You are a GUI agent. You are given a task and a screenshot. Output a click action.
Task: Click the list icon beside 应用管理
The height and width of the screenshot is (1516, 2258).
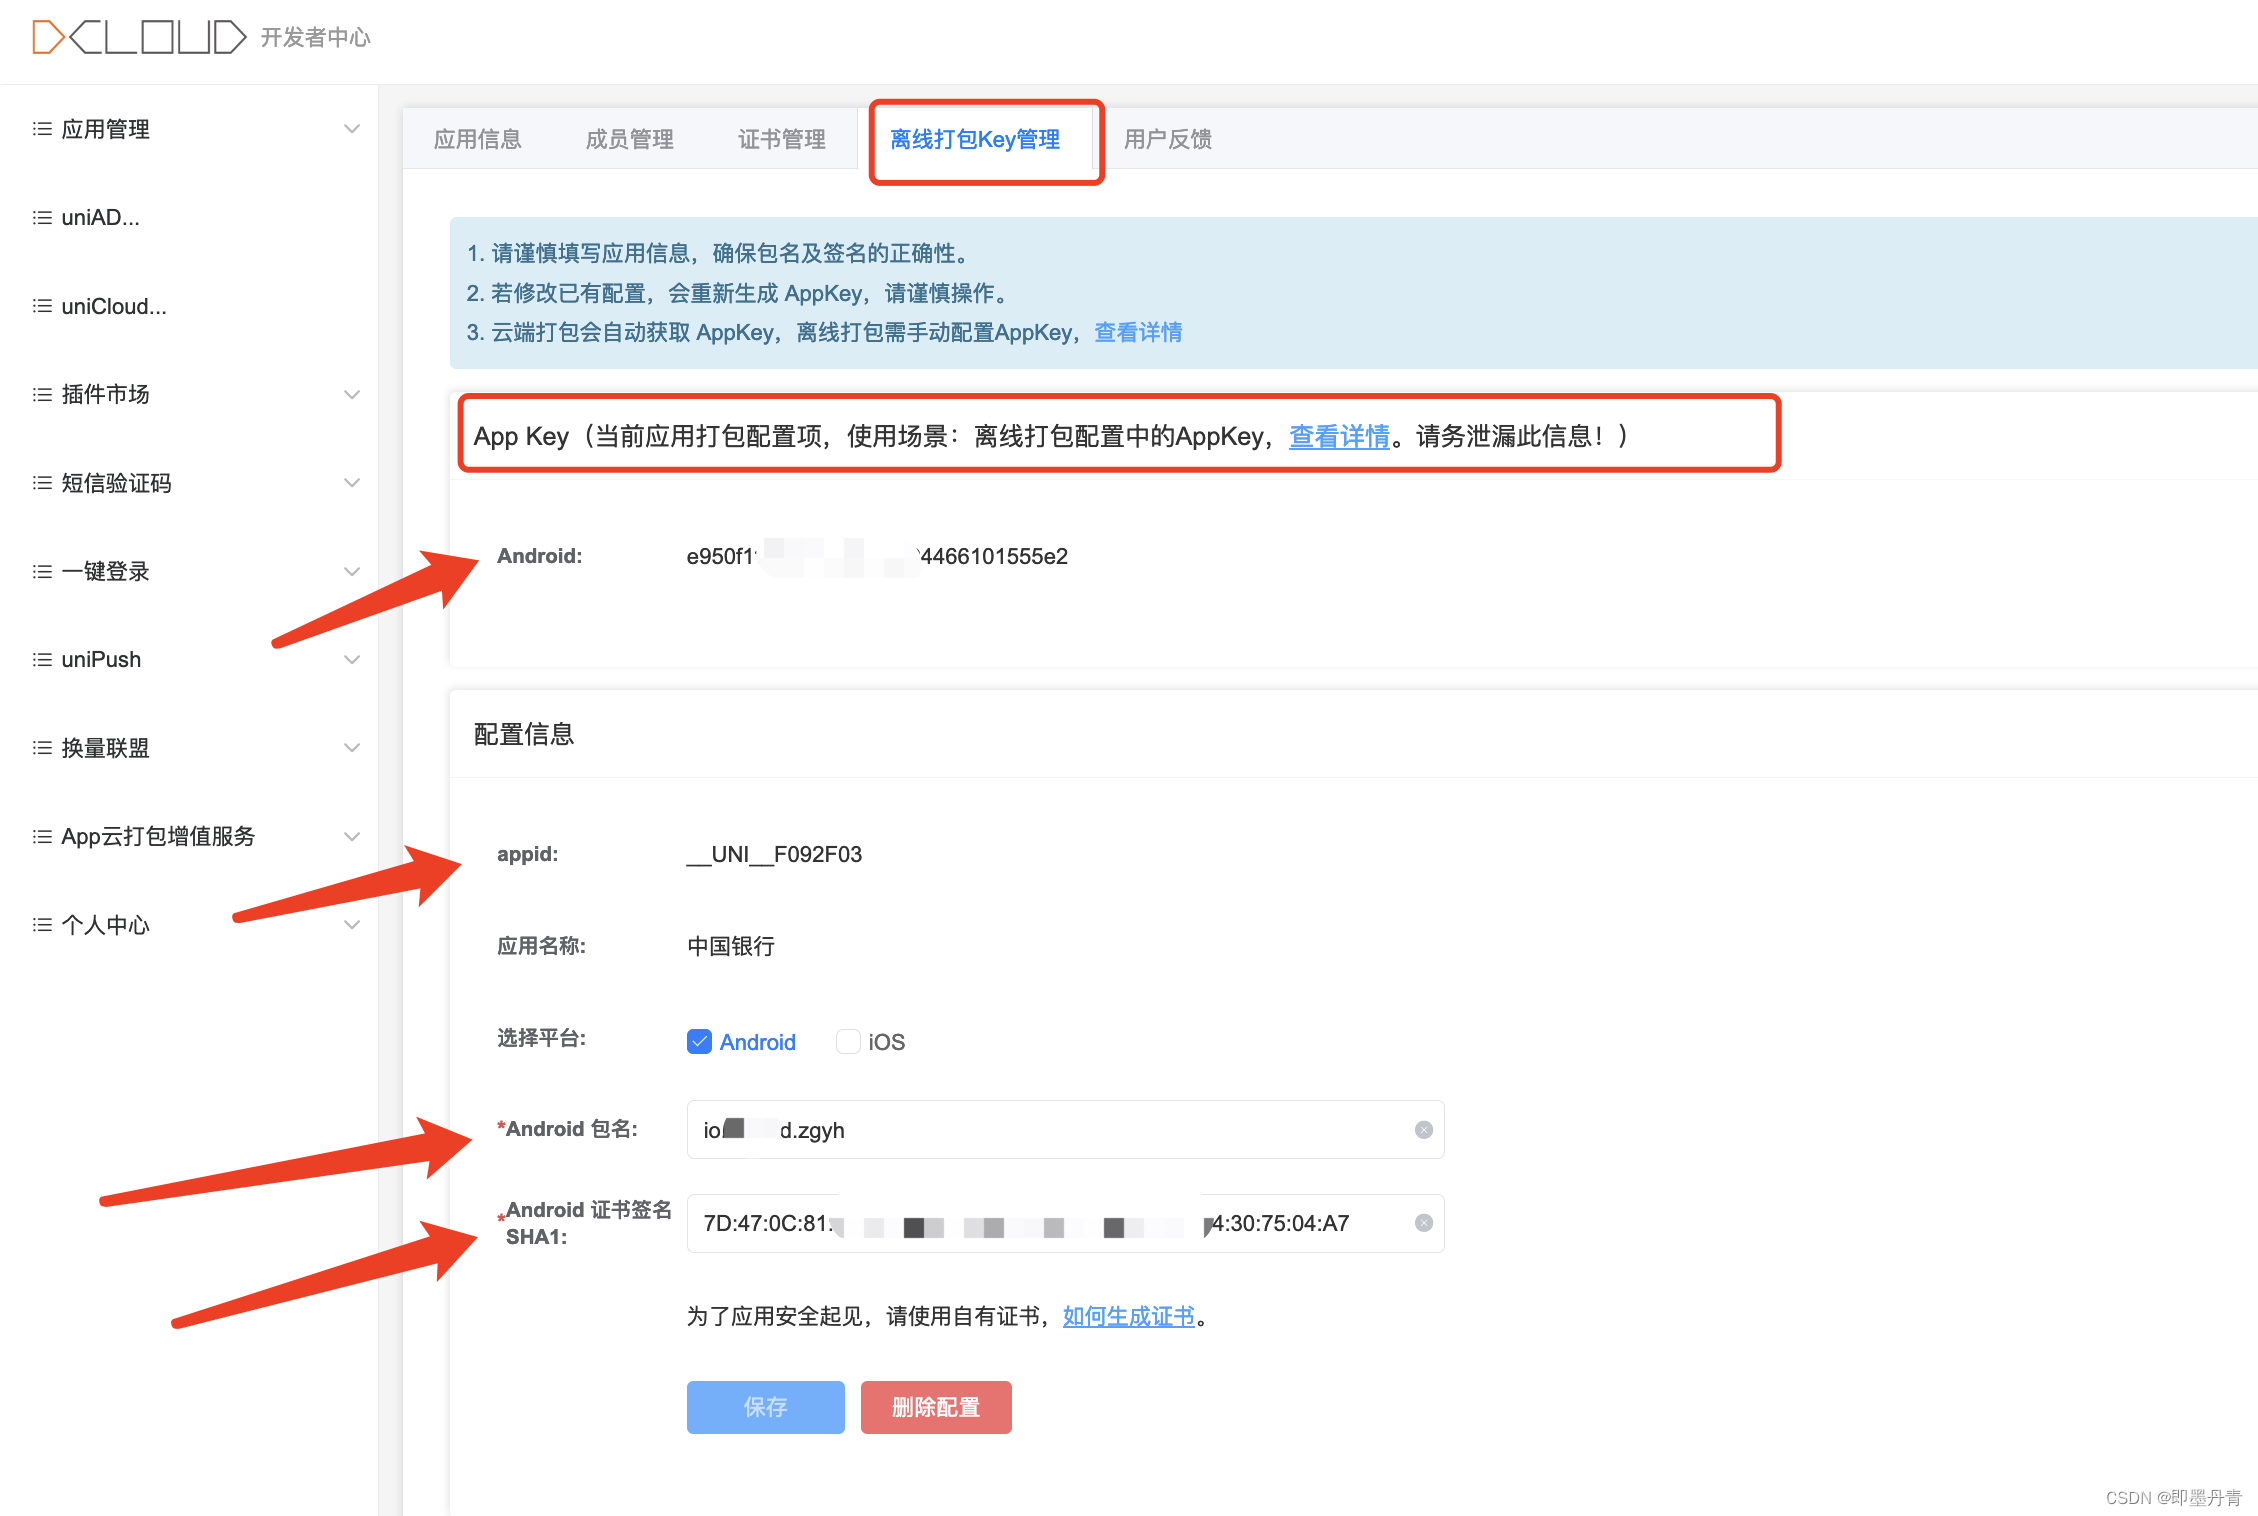(x=42, y=129)
